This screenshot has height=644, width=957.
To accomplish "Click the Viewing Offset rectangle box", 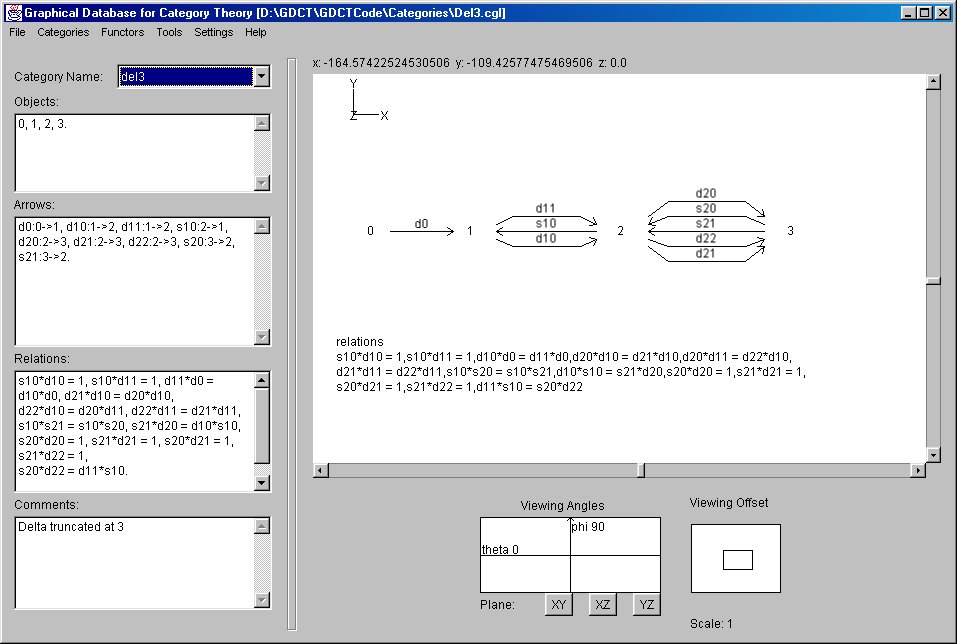I will pos(736,559).
